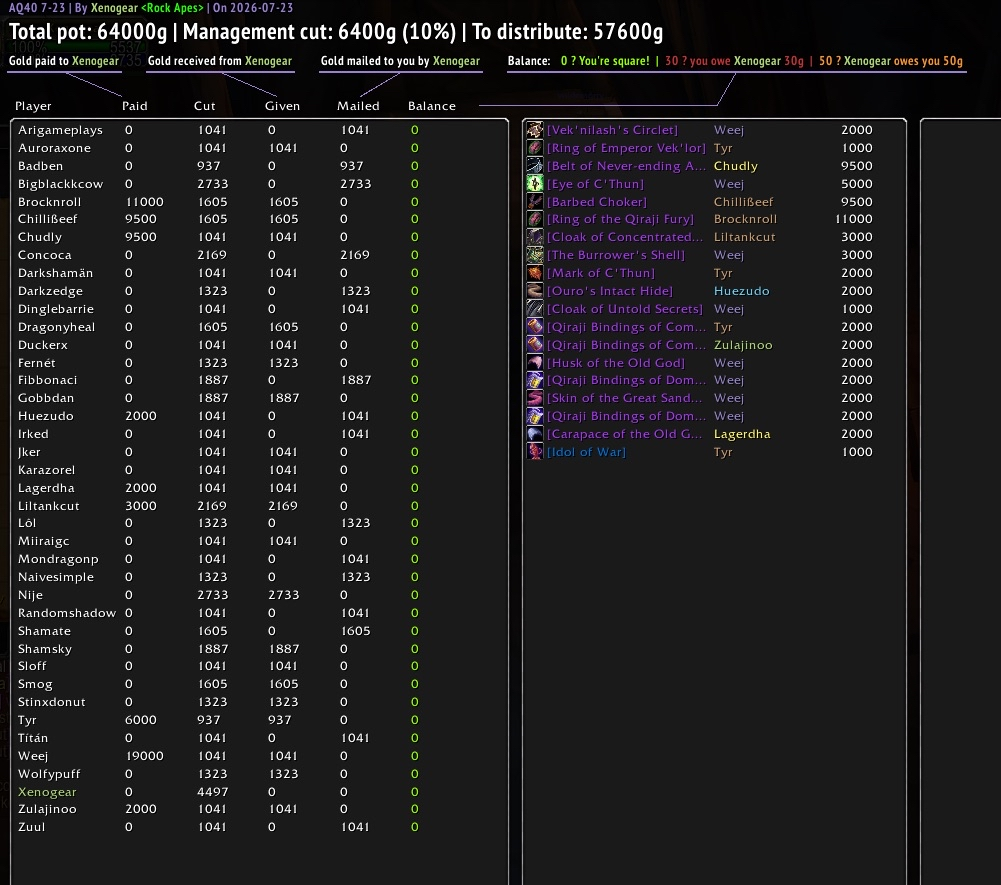Select the Wolfypuff player name
The width and height of the screenshot is (1001, 885).
click(49, 774)
